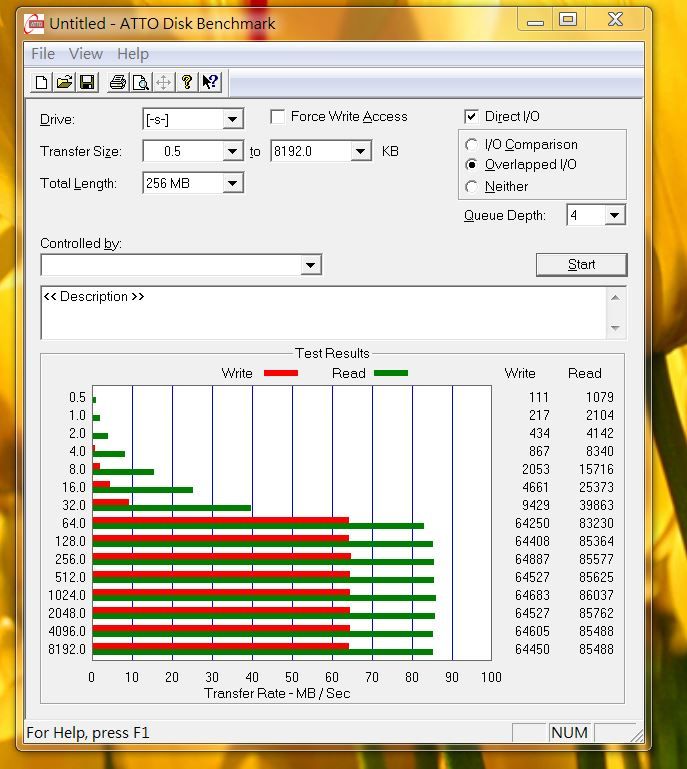Image resolution: width=687 pixels, height=769 pixels.
Task: Open the Help menu
Action: (133, 53)
